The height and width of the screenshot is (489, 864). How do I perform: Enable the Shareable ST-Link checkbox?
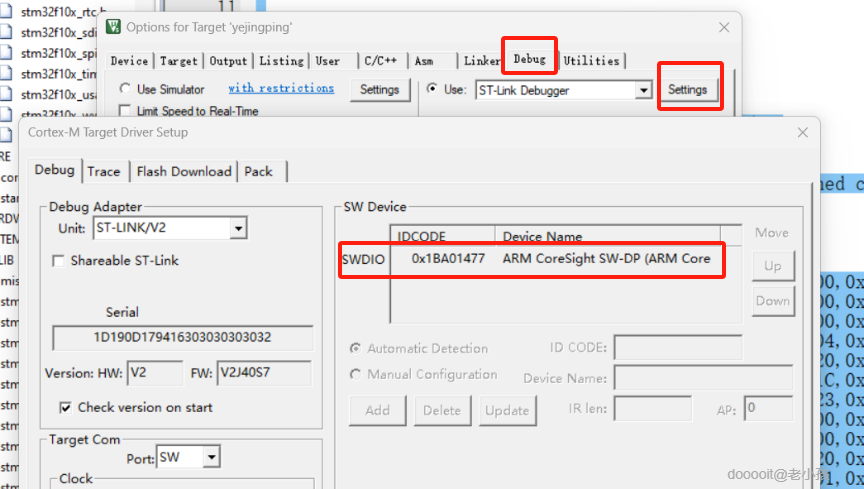point(58,261)
